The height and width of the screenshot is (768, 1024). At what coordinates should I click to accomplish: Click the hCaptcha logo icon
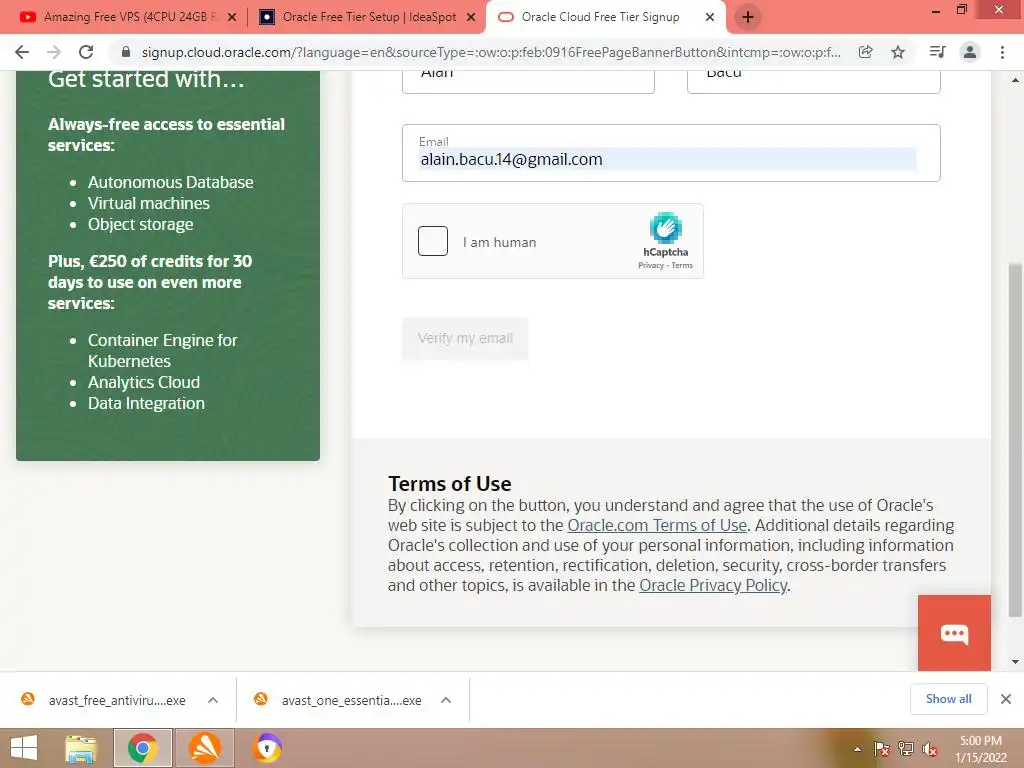[x=665, y=228]
